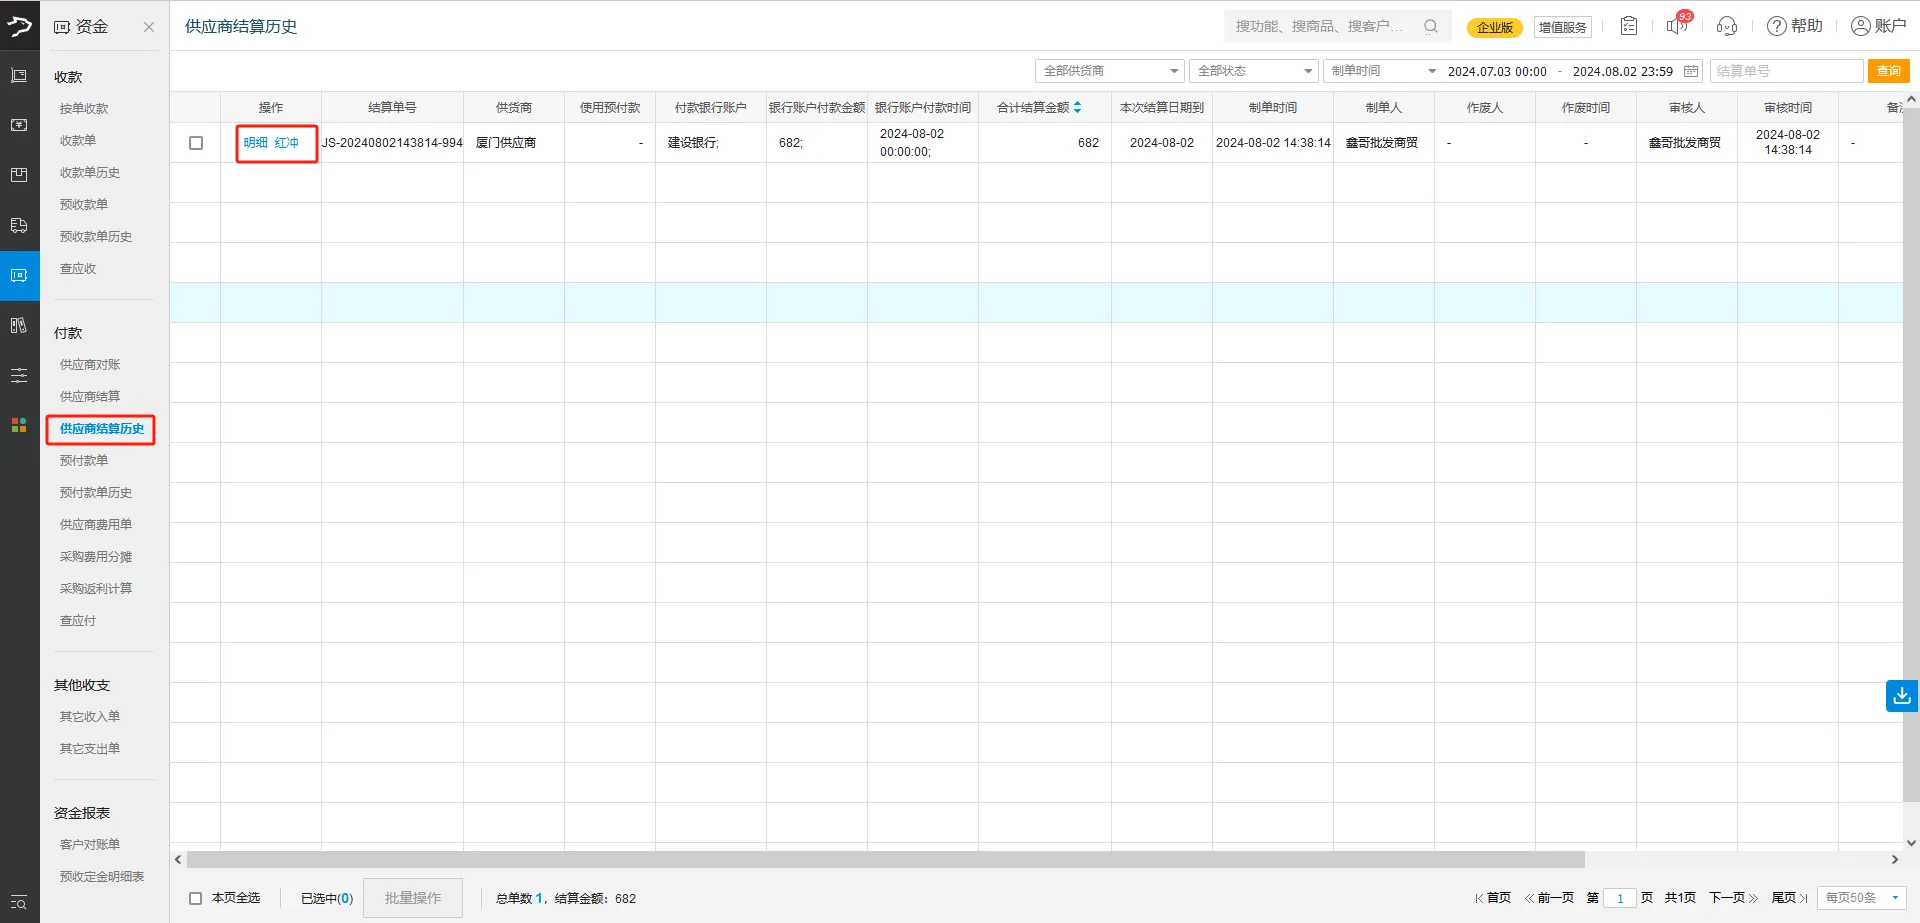This screenshot has width=1920, height=923.
Task: Open the delivery truck module in sidebar
Action: (19, 225)
